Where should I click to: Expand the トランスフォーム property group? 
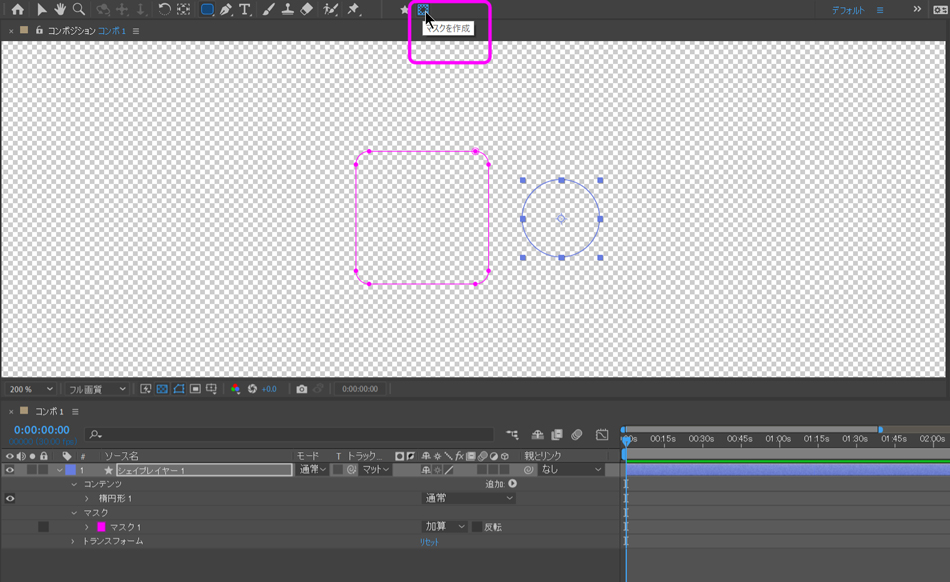point(73,541)
